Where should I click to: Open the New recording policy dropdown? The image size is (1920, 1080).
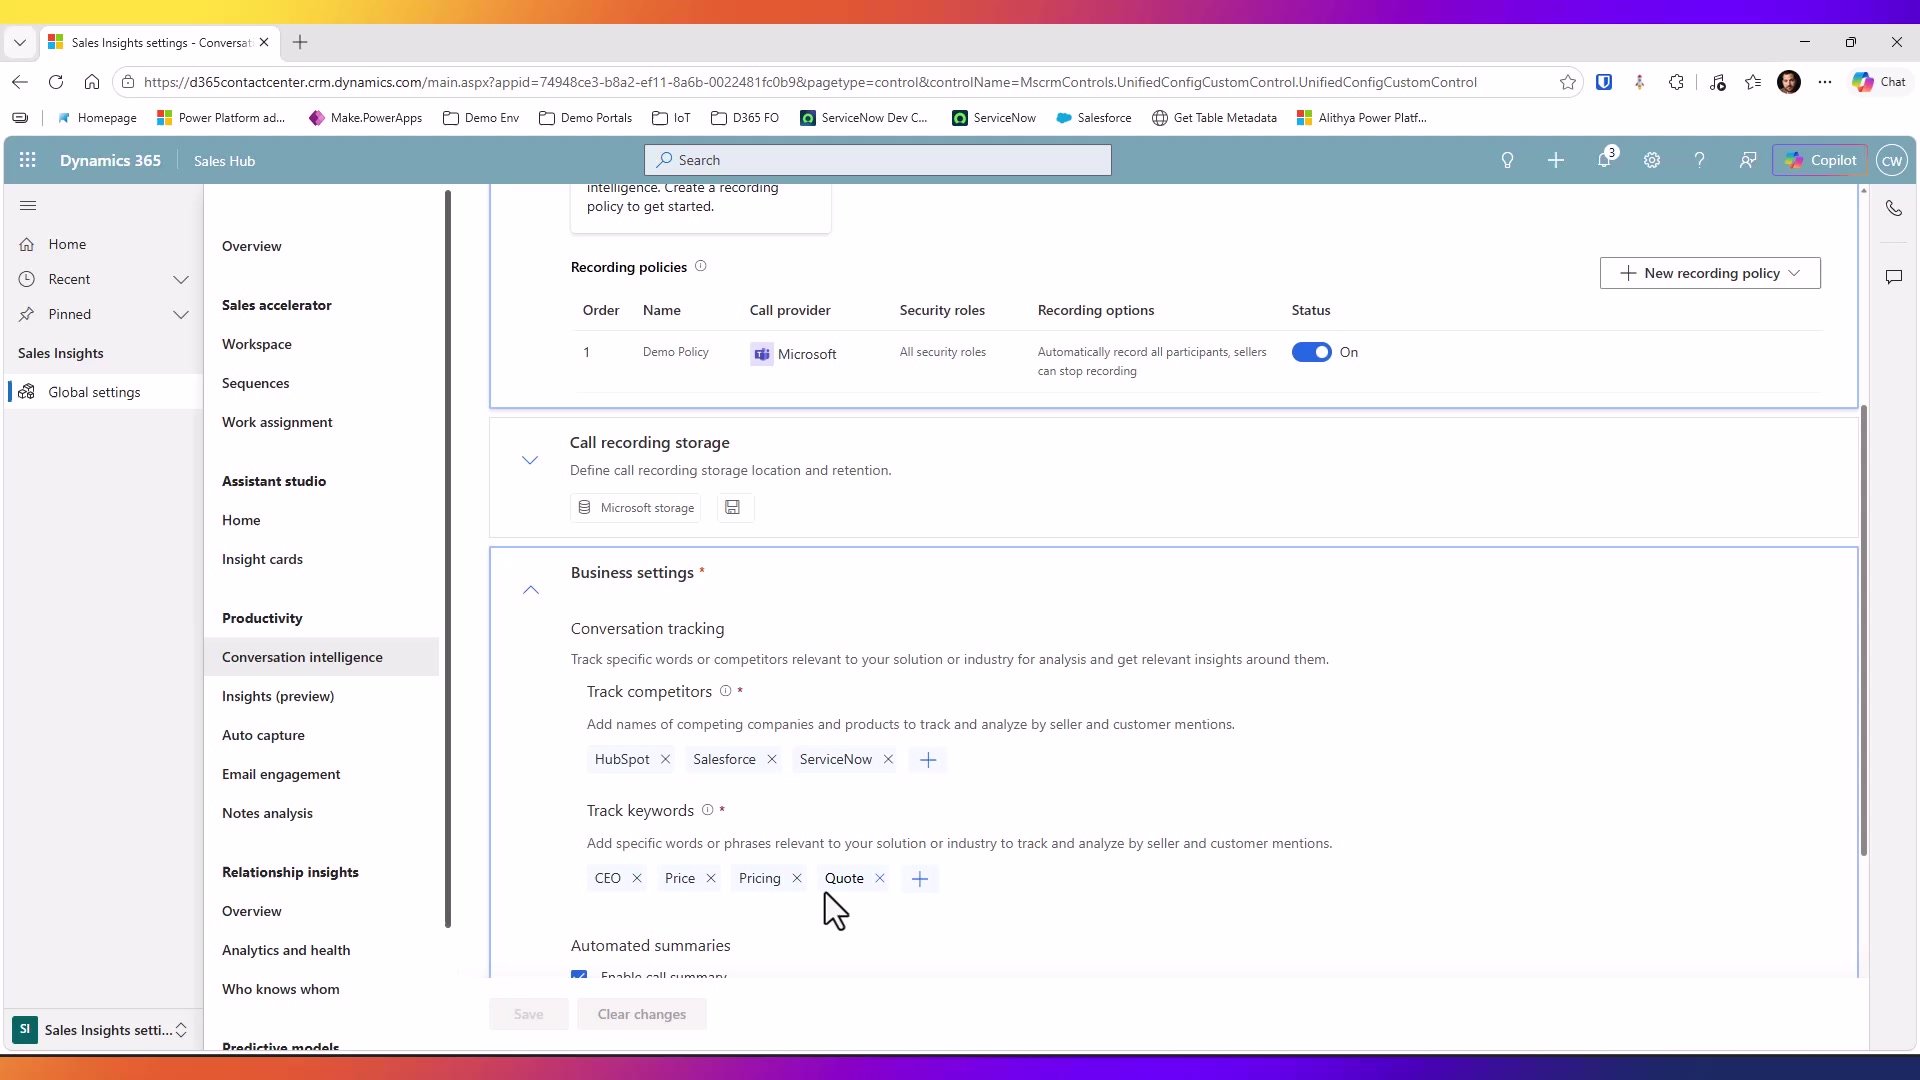[1710, 273]
